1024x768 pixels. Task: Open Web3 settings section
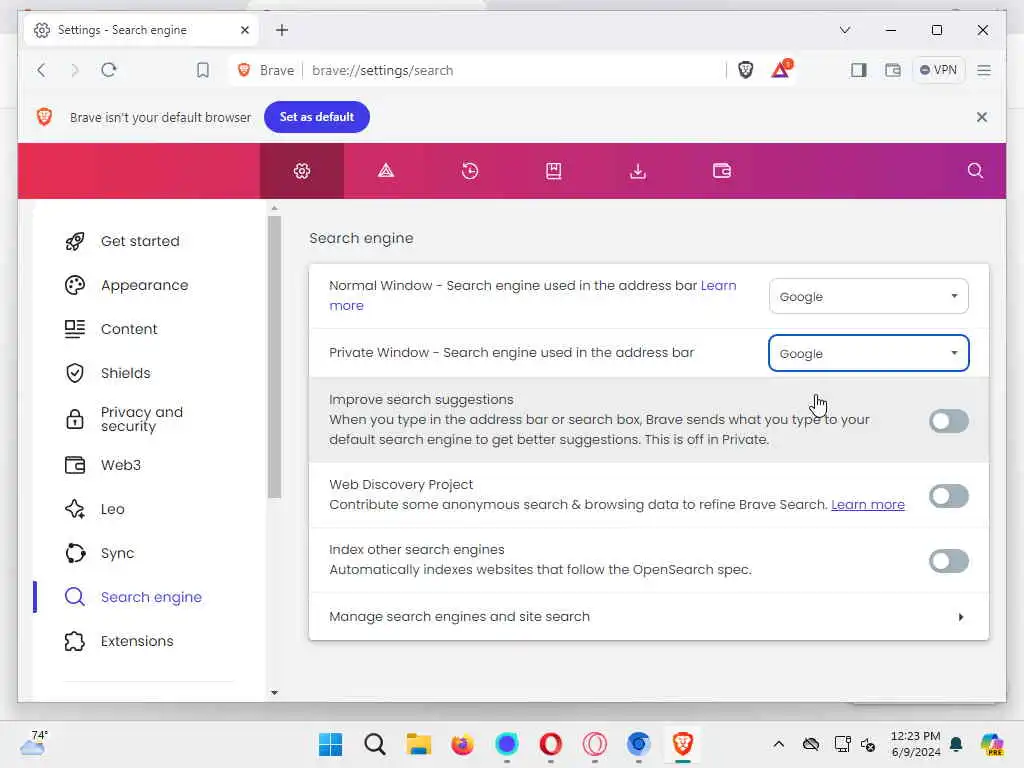coord(121,465)
